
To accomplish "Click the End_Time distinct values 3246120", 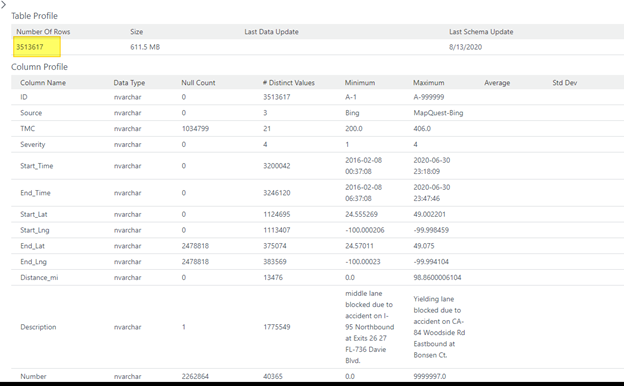I will click(x=277, y=193).
